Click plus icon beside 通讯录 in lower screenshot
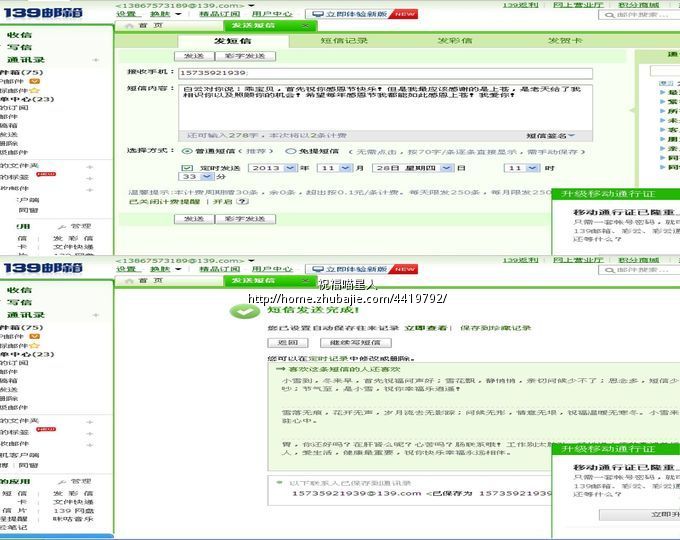This screenshot has height=540, width=680. (96, 315)
